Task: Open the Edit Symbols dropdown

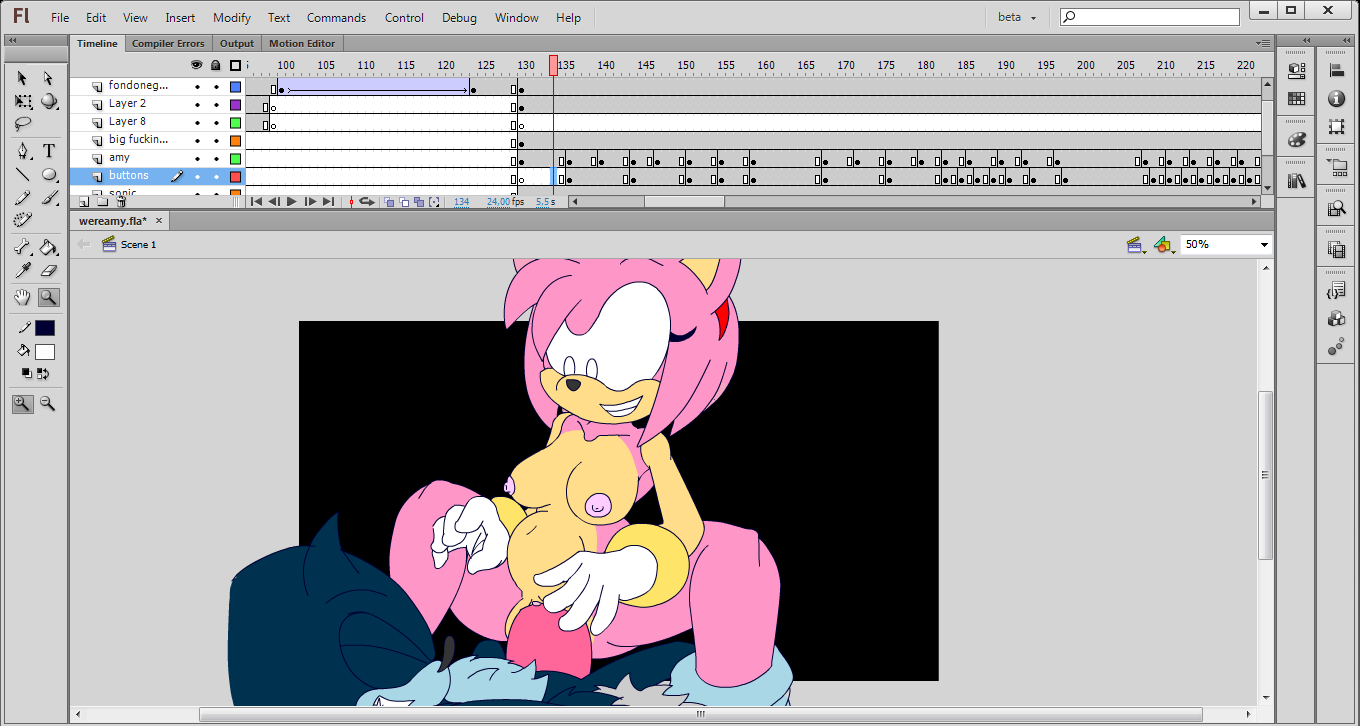Action: (x=1163, y=244)
